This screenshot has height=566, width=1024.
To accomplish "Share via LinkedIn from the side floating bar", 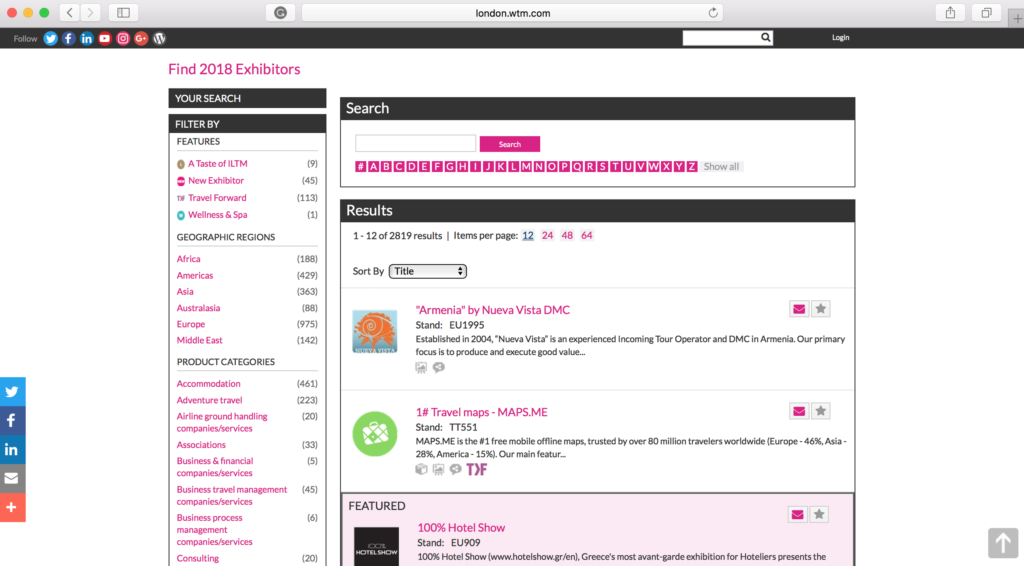I will (12, 450).
